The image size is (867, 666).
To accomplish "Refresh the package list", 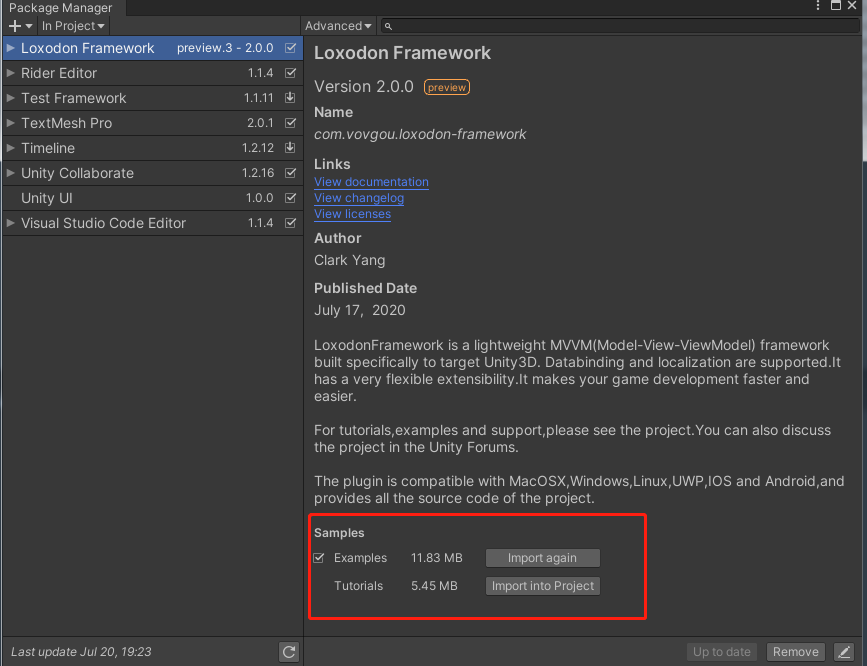I will coord(289,652).
